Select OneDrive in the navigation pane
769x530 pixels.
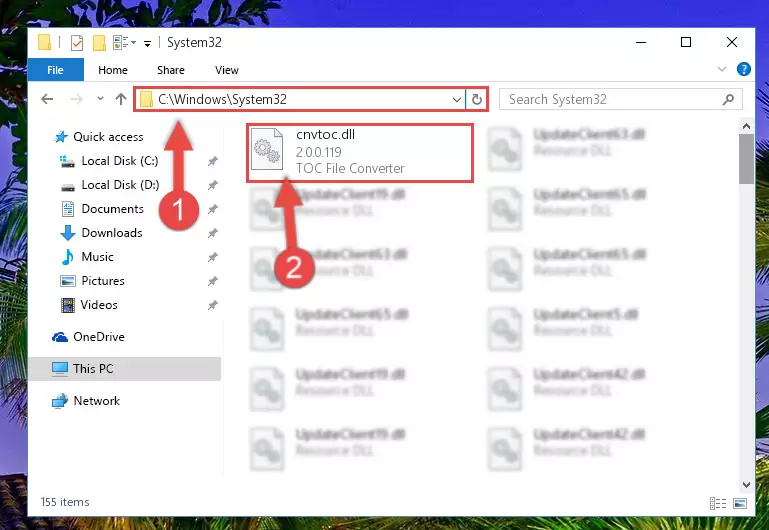pos(99,337)
